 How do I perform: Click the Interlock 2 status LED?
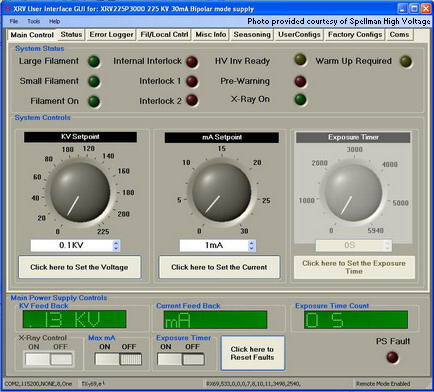192,100
